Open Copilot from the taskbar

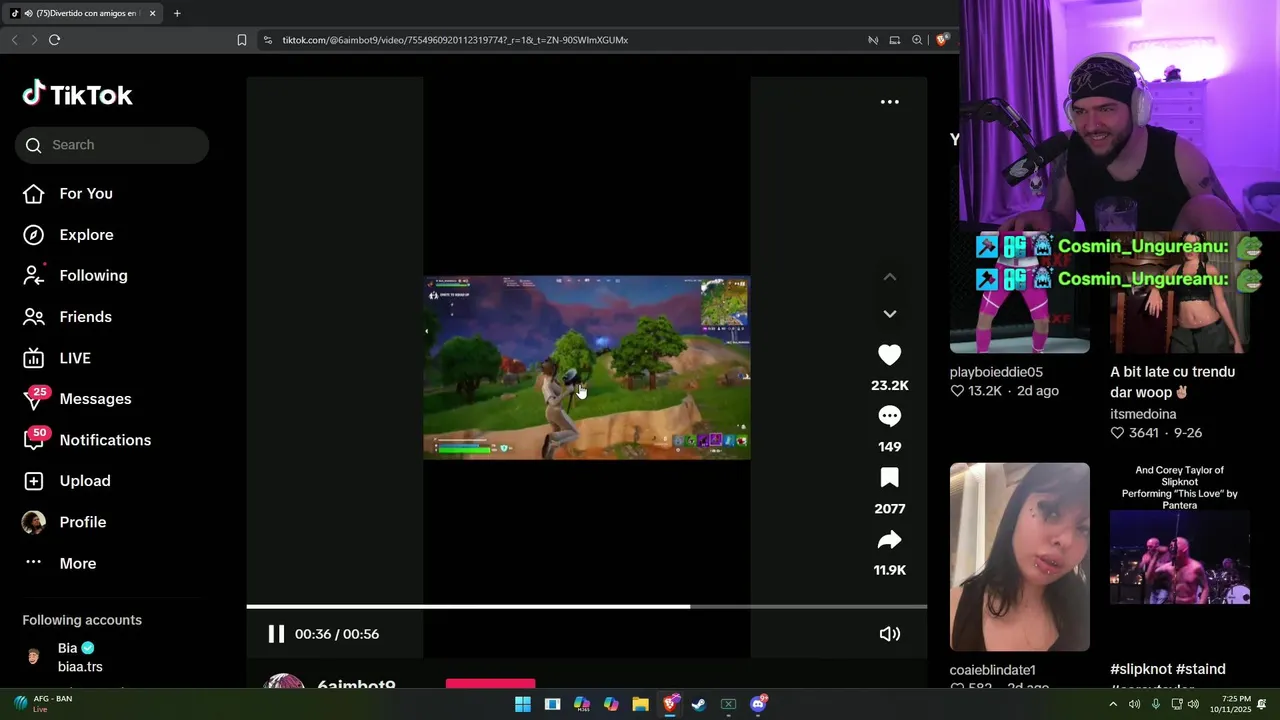[x=611, y=704]
